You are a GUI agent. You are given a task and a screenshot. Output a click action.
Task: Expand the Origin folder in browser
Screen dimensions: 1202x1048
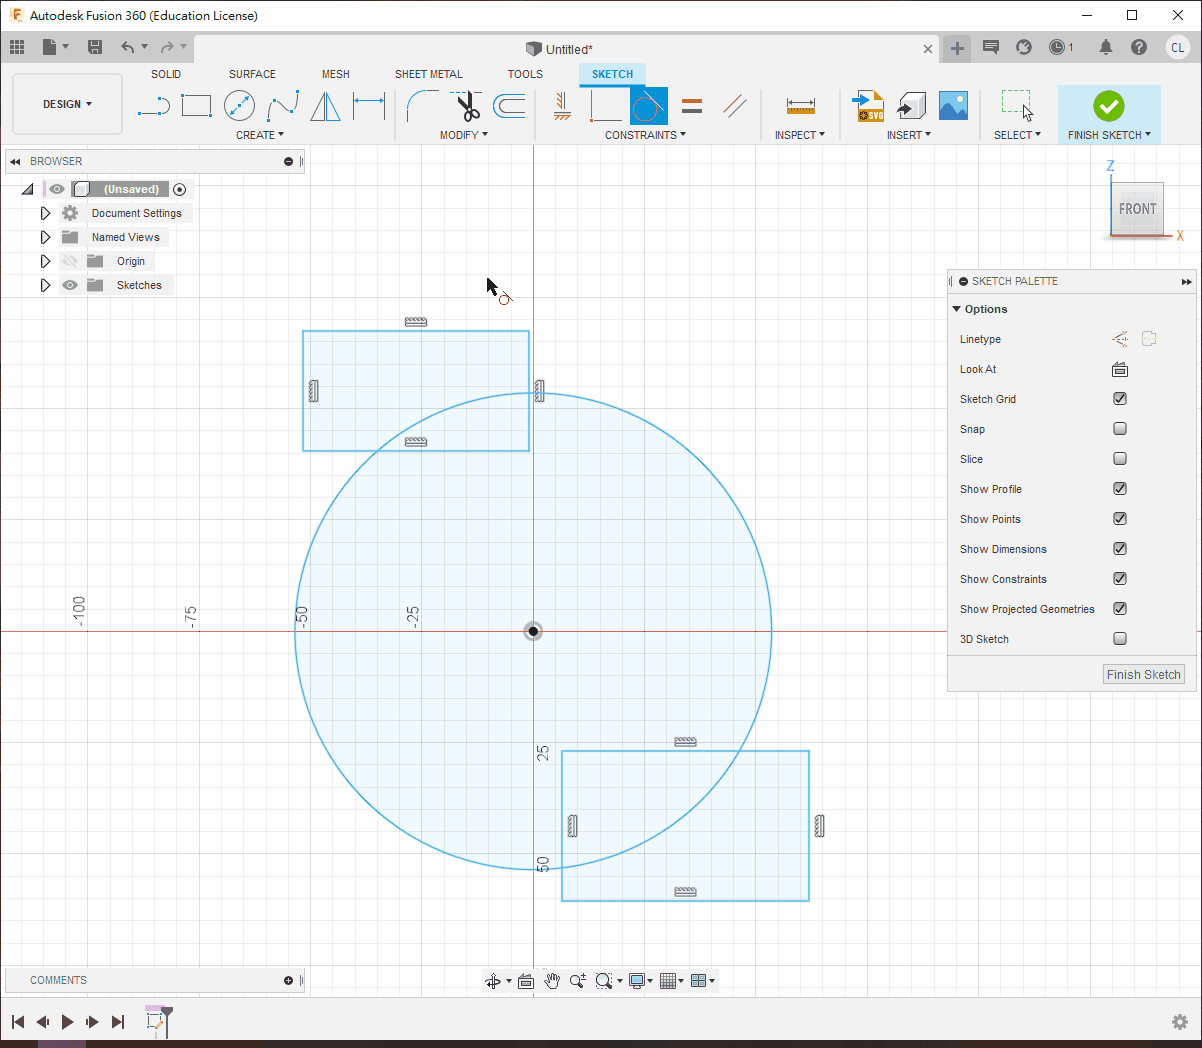(45, 261)
